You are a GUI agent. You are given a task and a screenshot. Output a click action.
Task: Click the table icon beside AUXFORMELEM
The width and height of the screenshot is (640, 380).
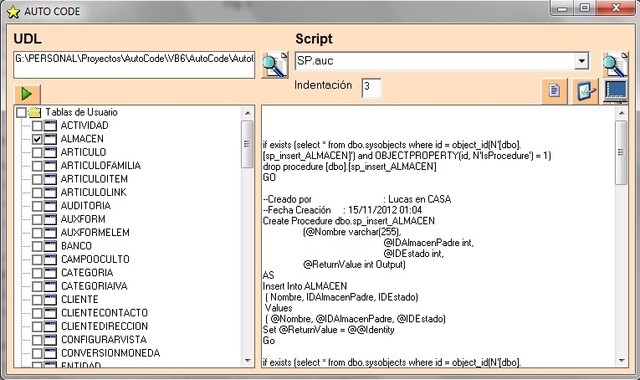pos(50,233)
